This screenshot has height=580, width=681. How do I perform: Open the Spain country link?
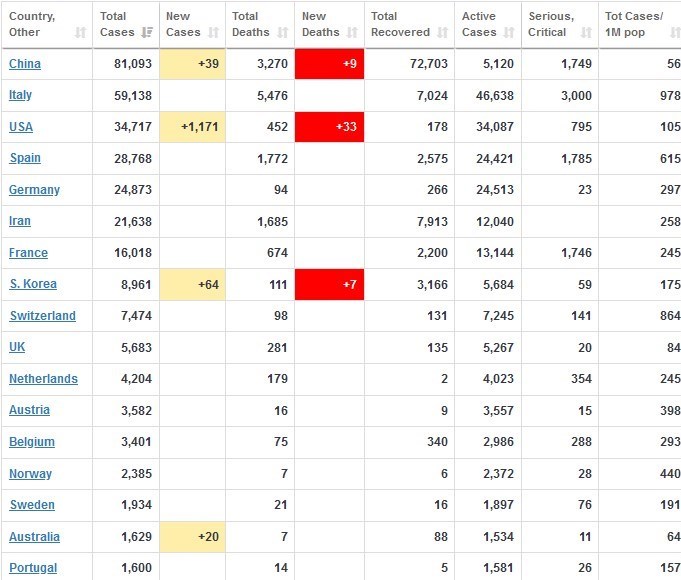25,158
